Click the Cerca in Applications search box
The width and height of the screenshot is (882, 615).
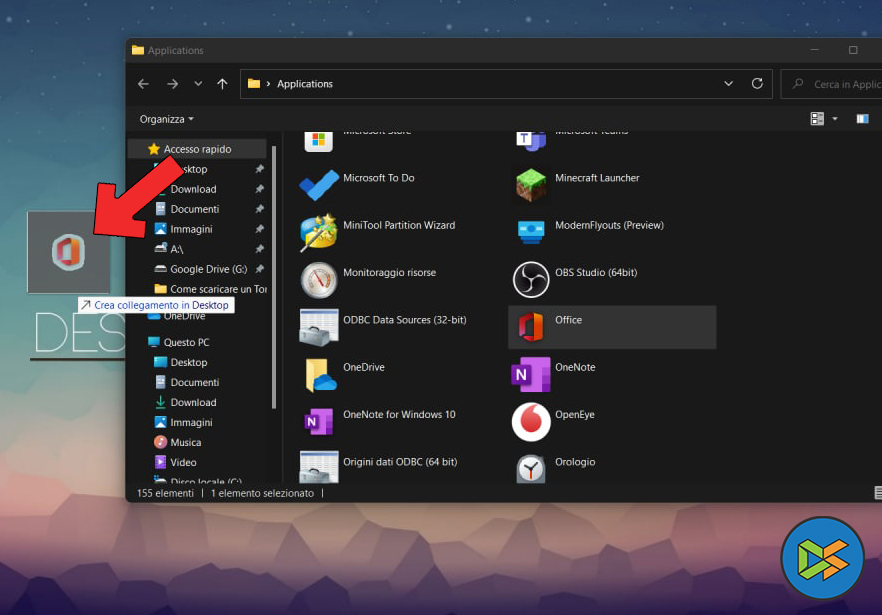[x=840, y=84]
